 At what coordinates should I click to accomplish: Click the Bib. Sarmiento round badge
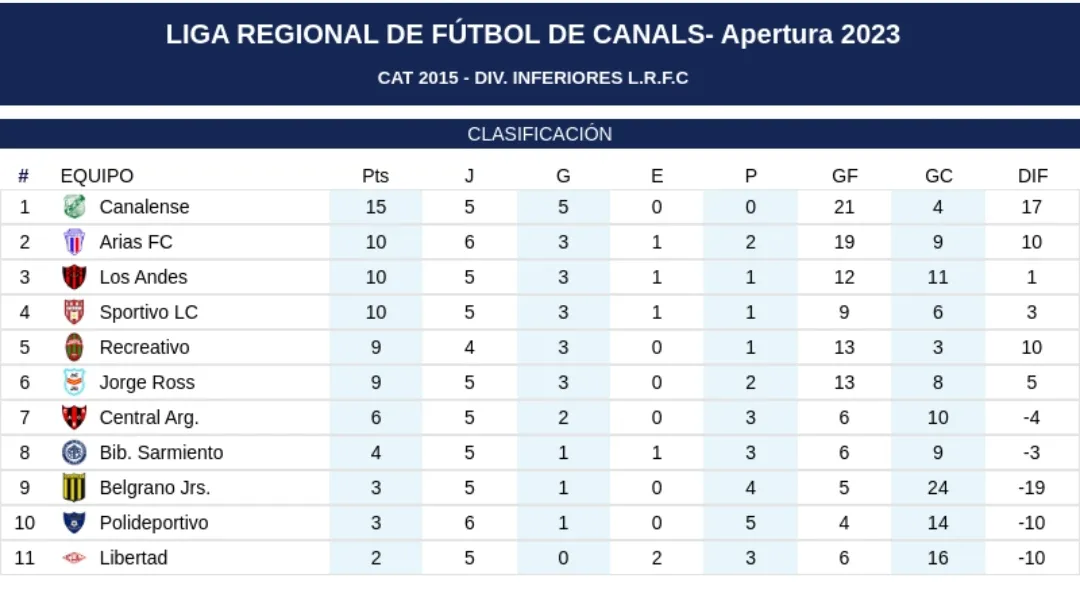coord(74,452)
